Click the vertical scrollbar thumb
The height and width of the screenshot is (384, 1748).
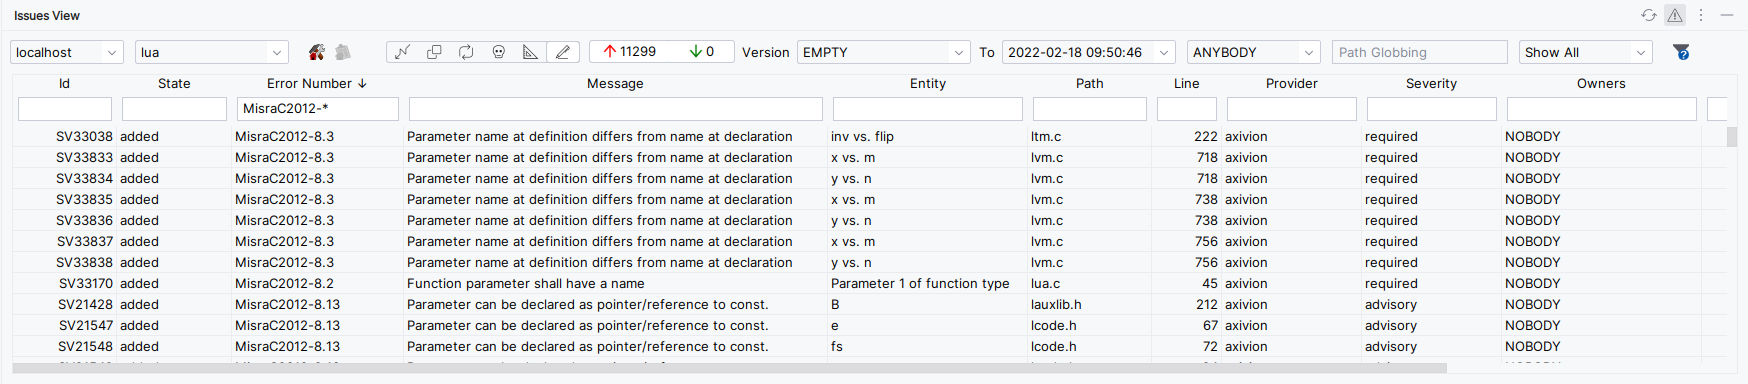1731,136
